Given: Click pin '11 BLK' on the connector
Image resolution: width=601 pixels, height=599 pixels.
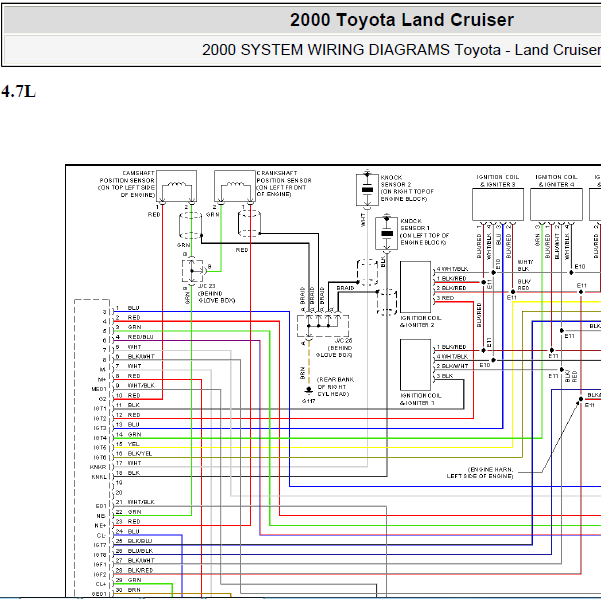Looking at the screenshot, I should 128,405.
